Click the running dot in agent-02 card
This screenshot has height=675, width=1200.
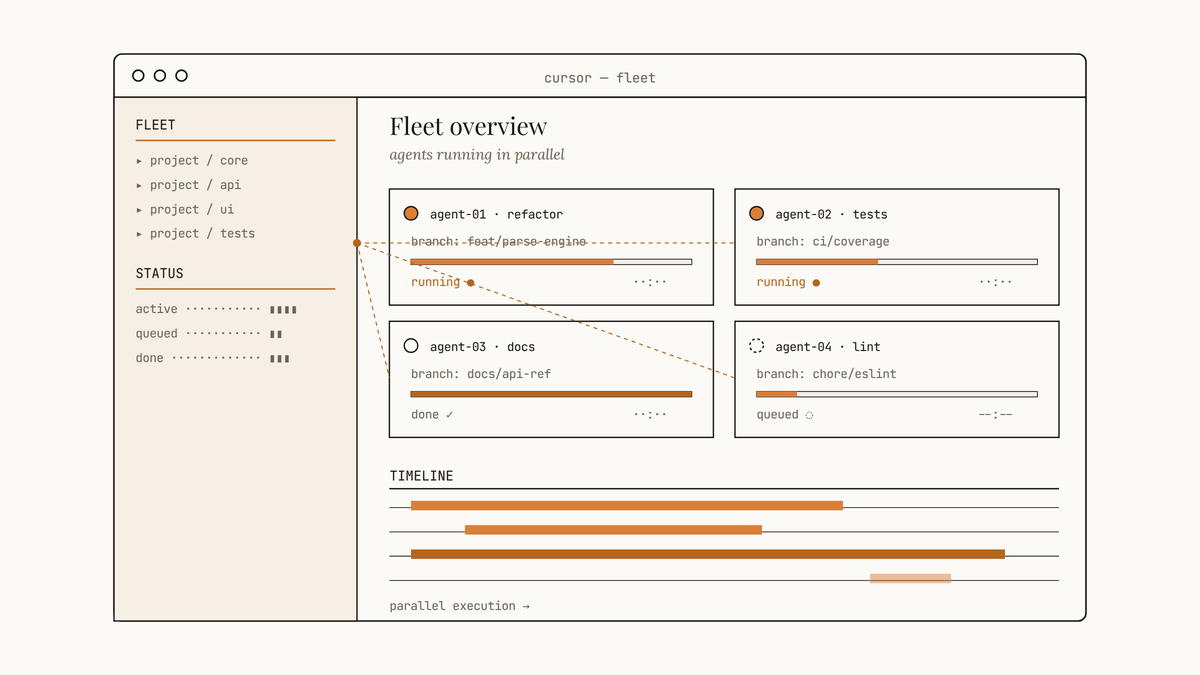pyautogui.click(x=816, y=283)
